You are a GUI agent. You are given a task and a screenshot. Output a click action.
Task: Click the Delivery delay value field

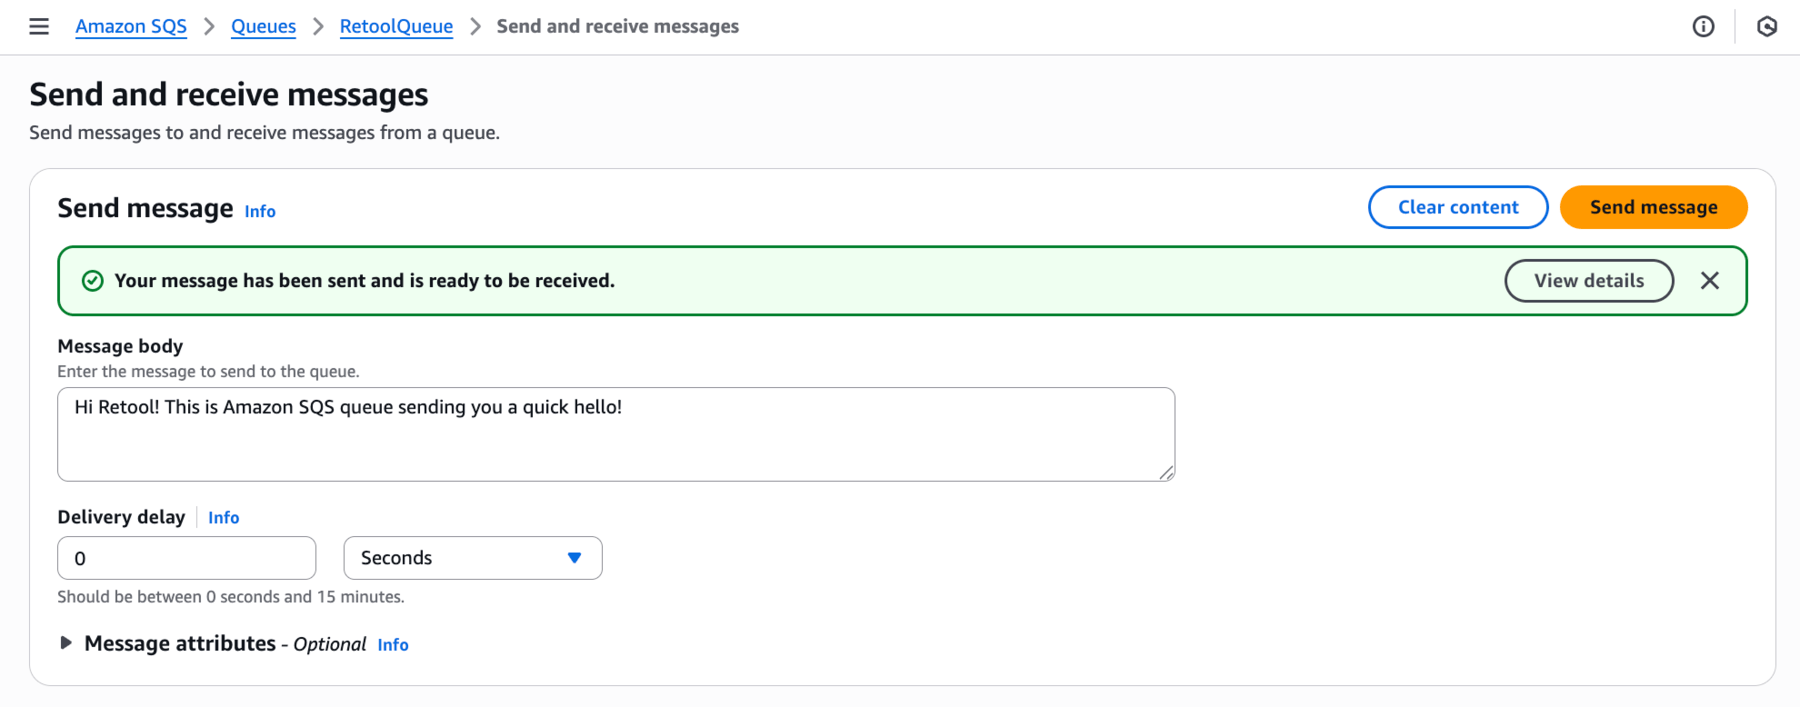[x=187, y=558]
